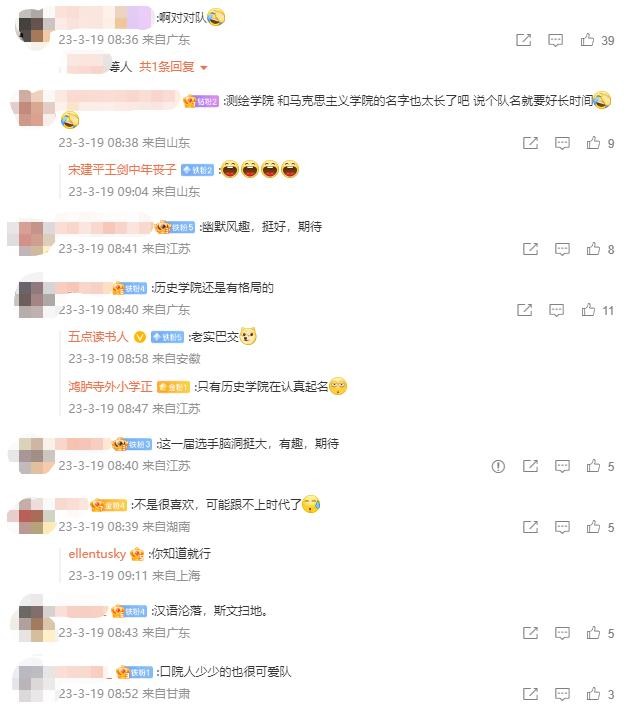Reply to the 测绘学院 comment using comment icon
Screen dimensions: 633x714
[562, 143]
